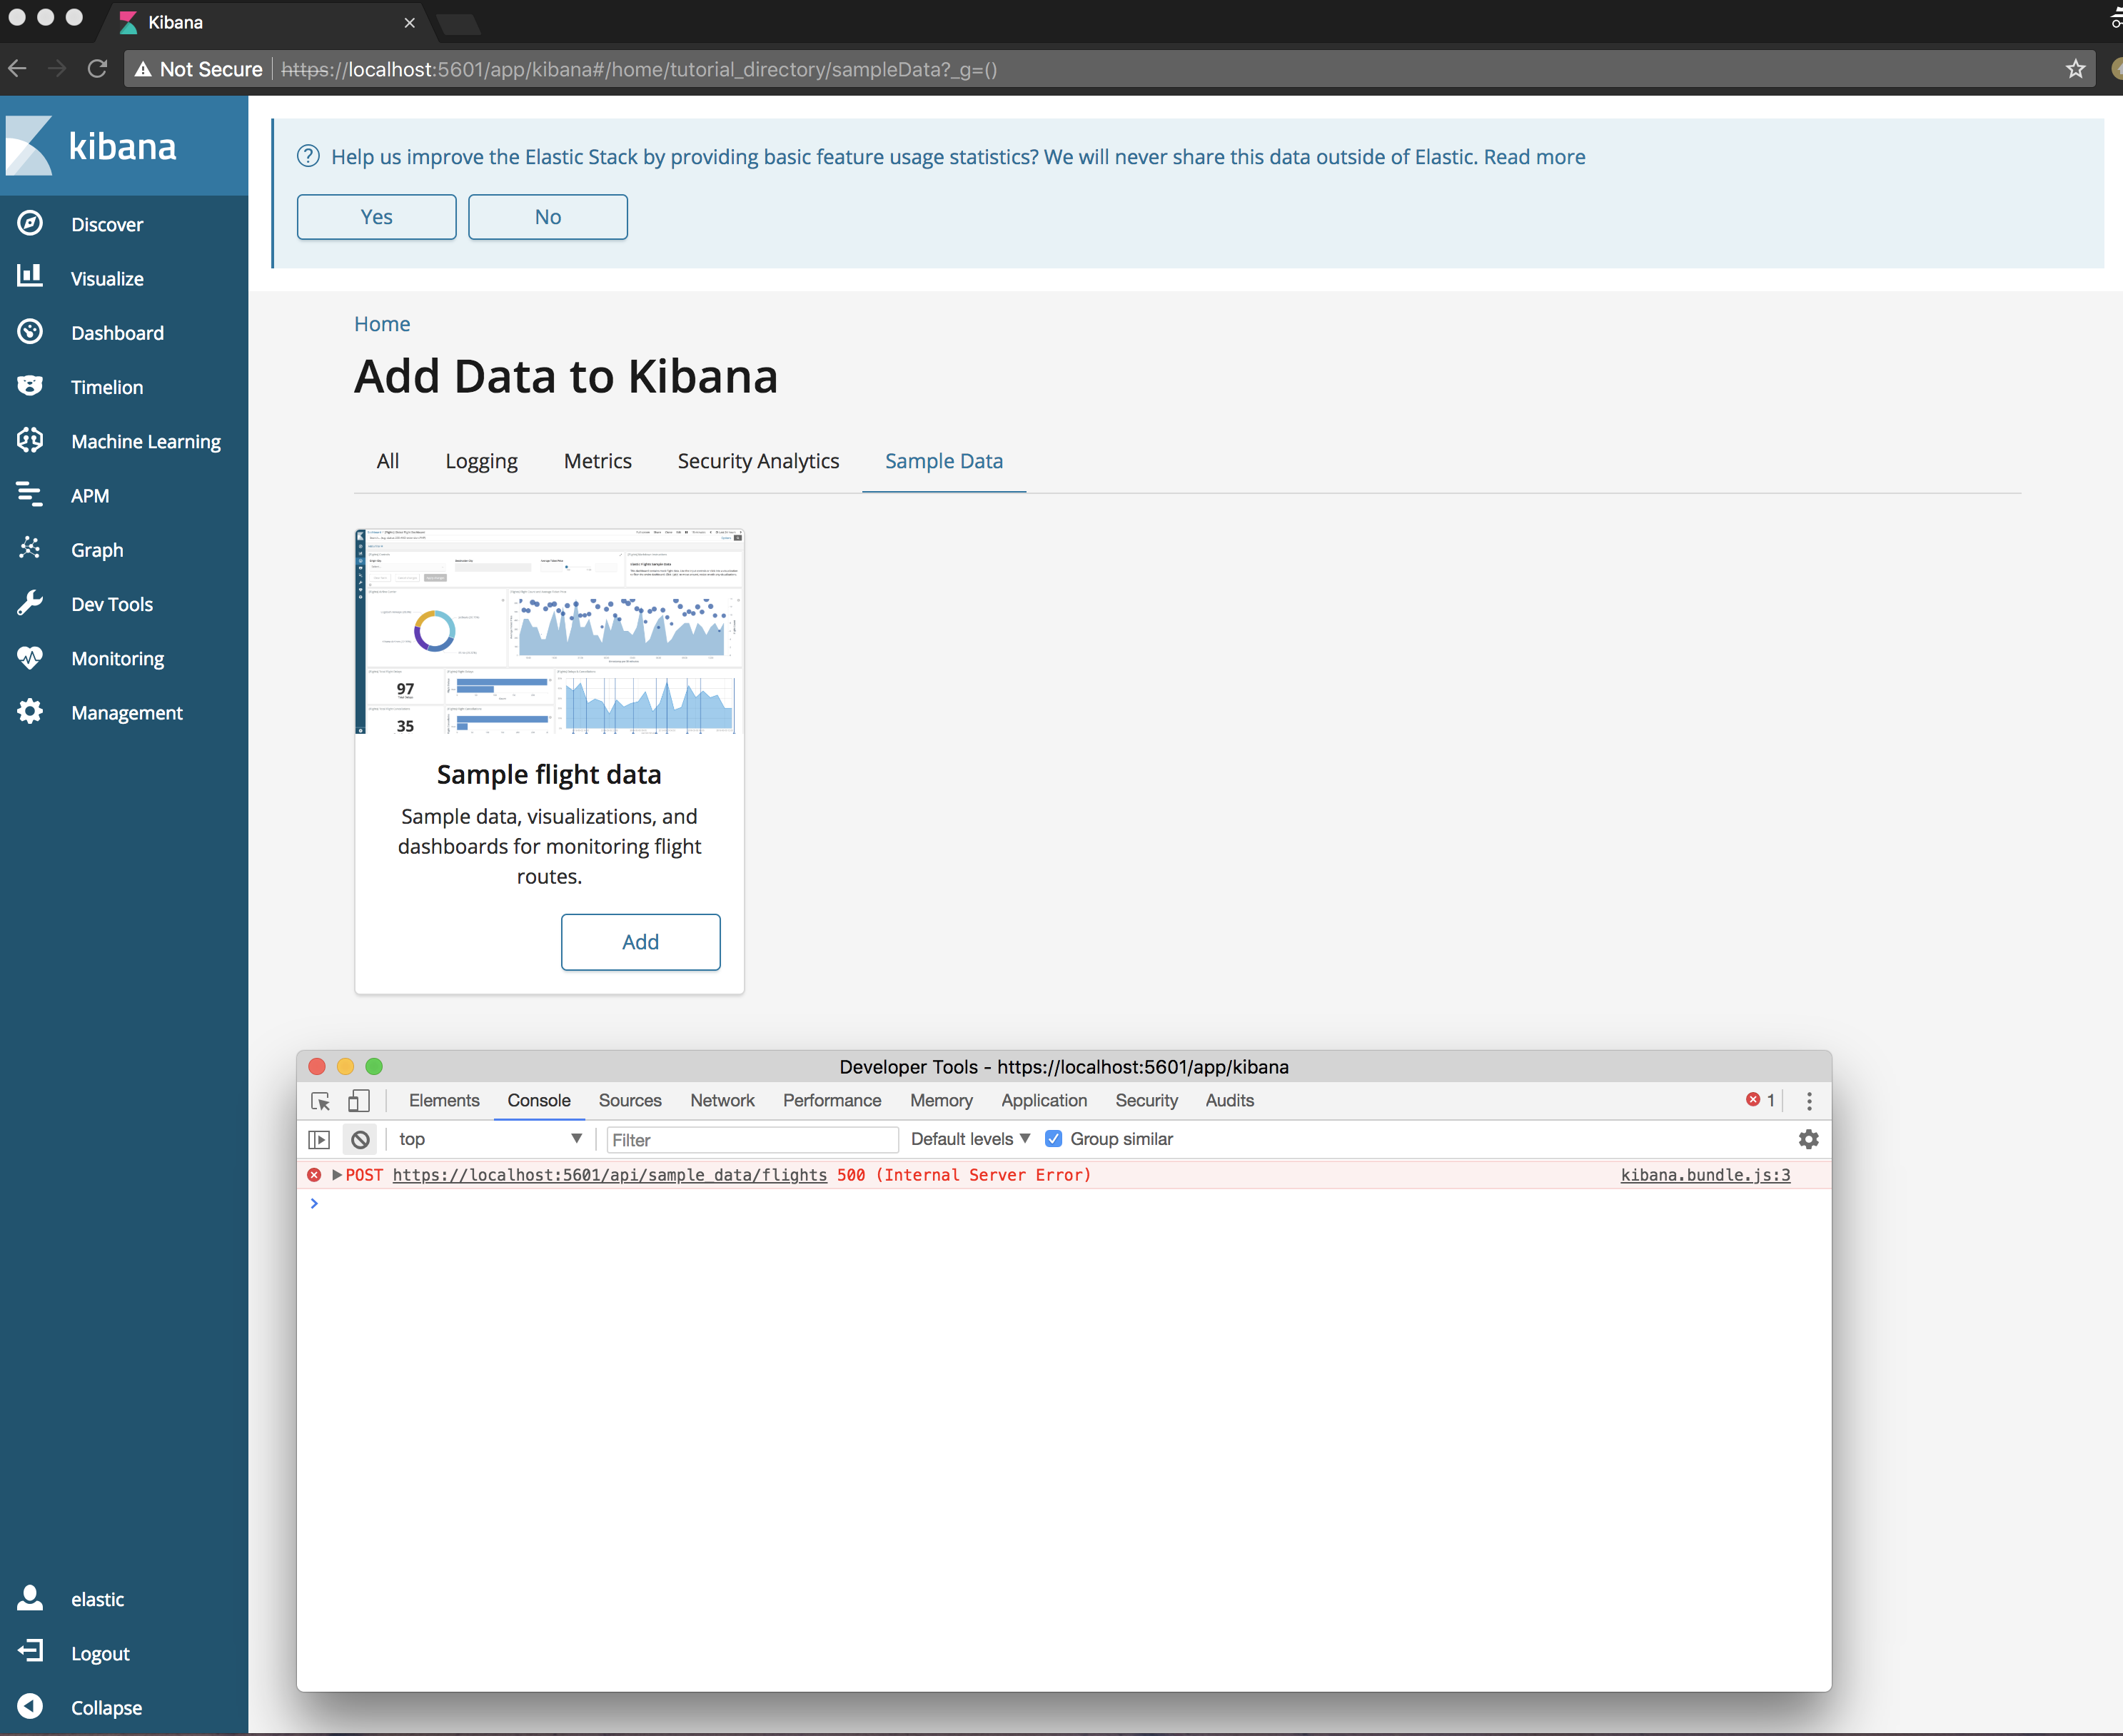Click the browser back arrow
This screenshot has width=2123, height=1736.
point(17,69)
